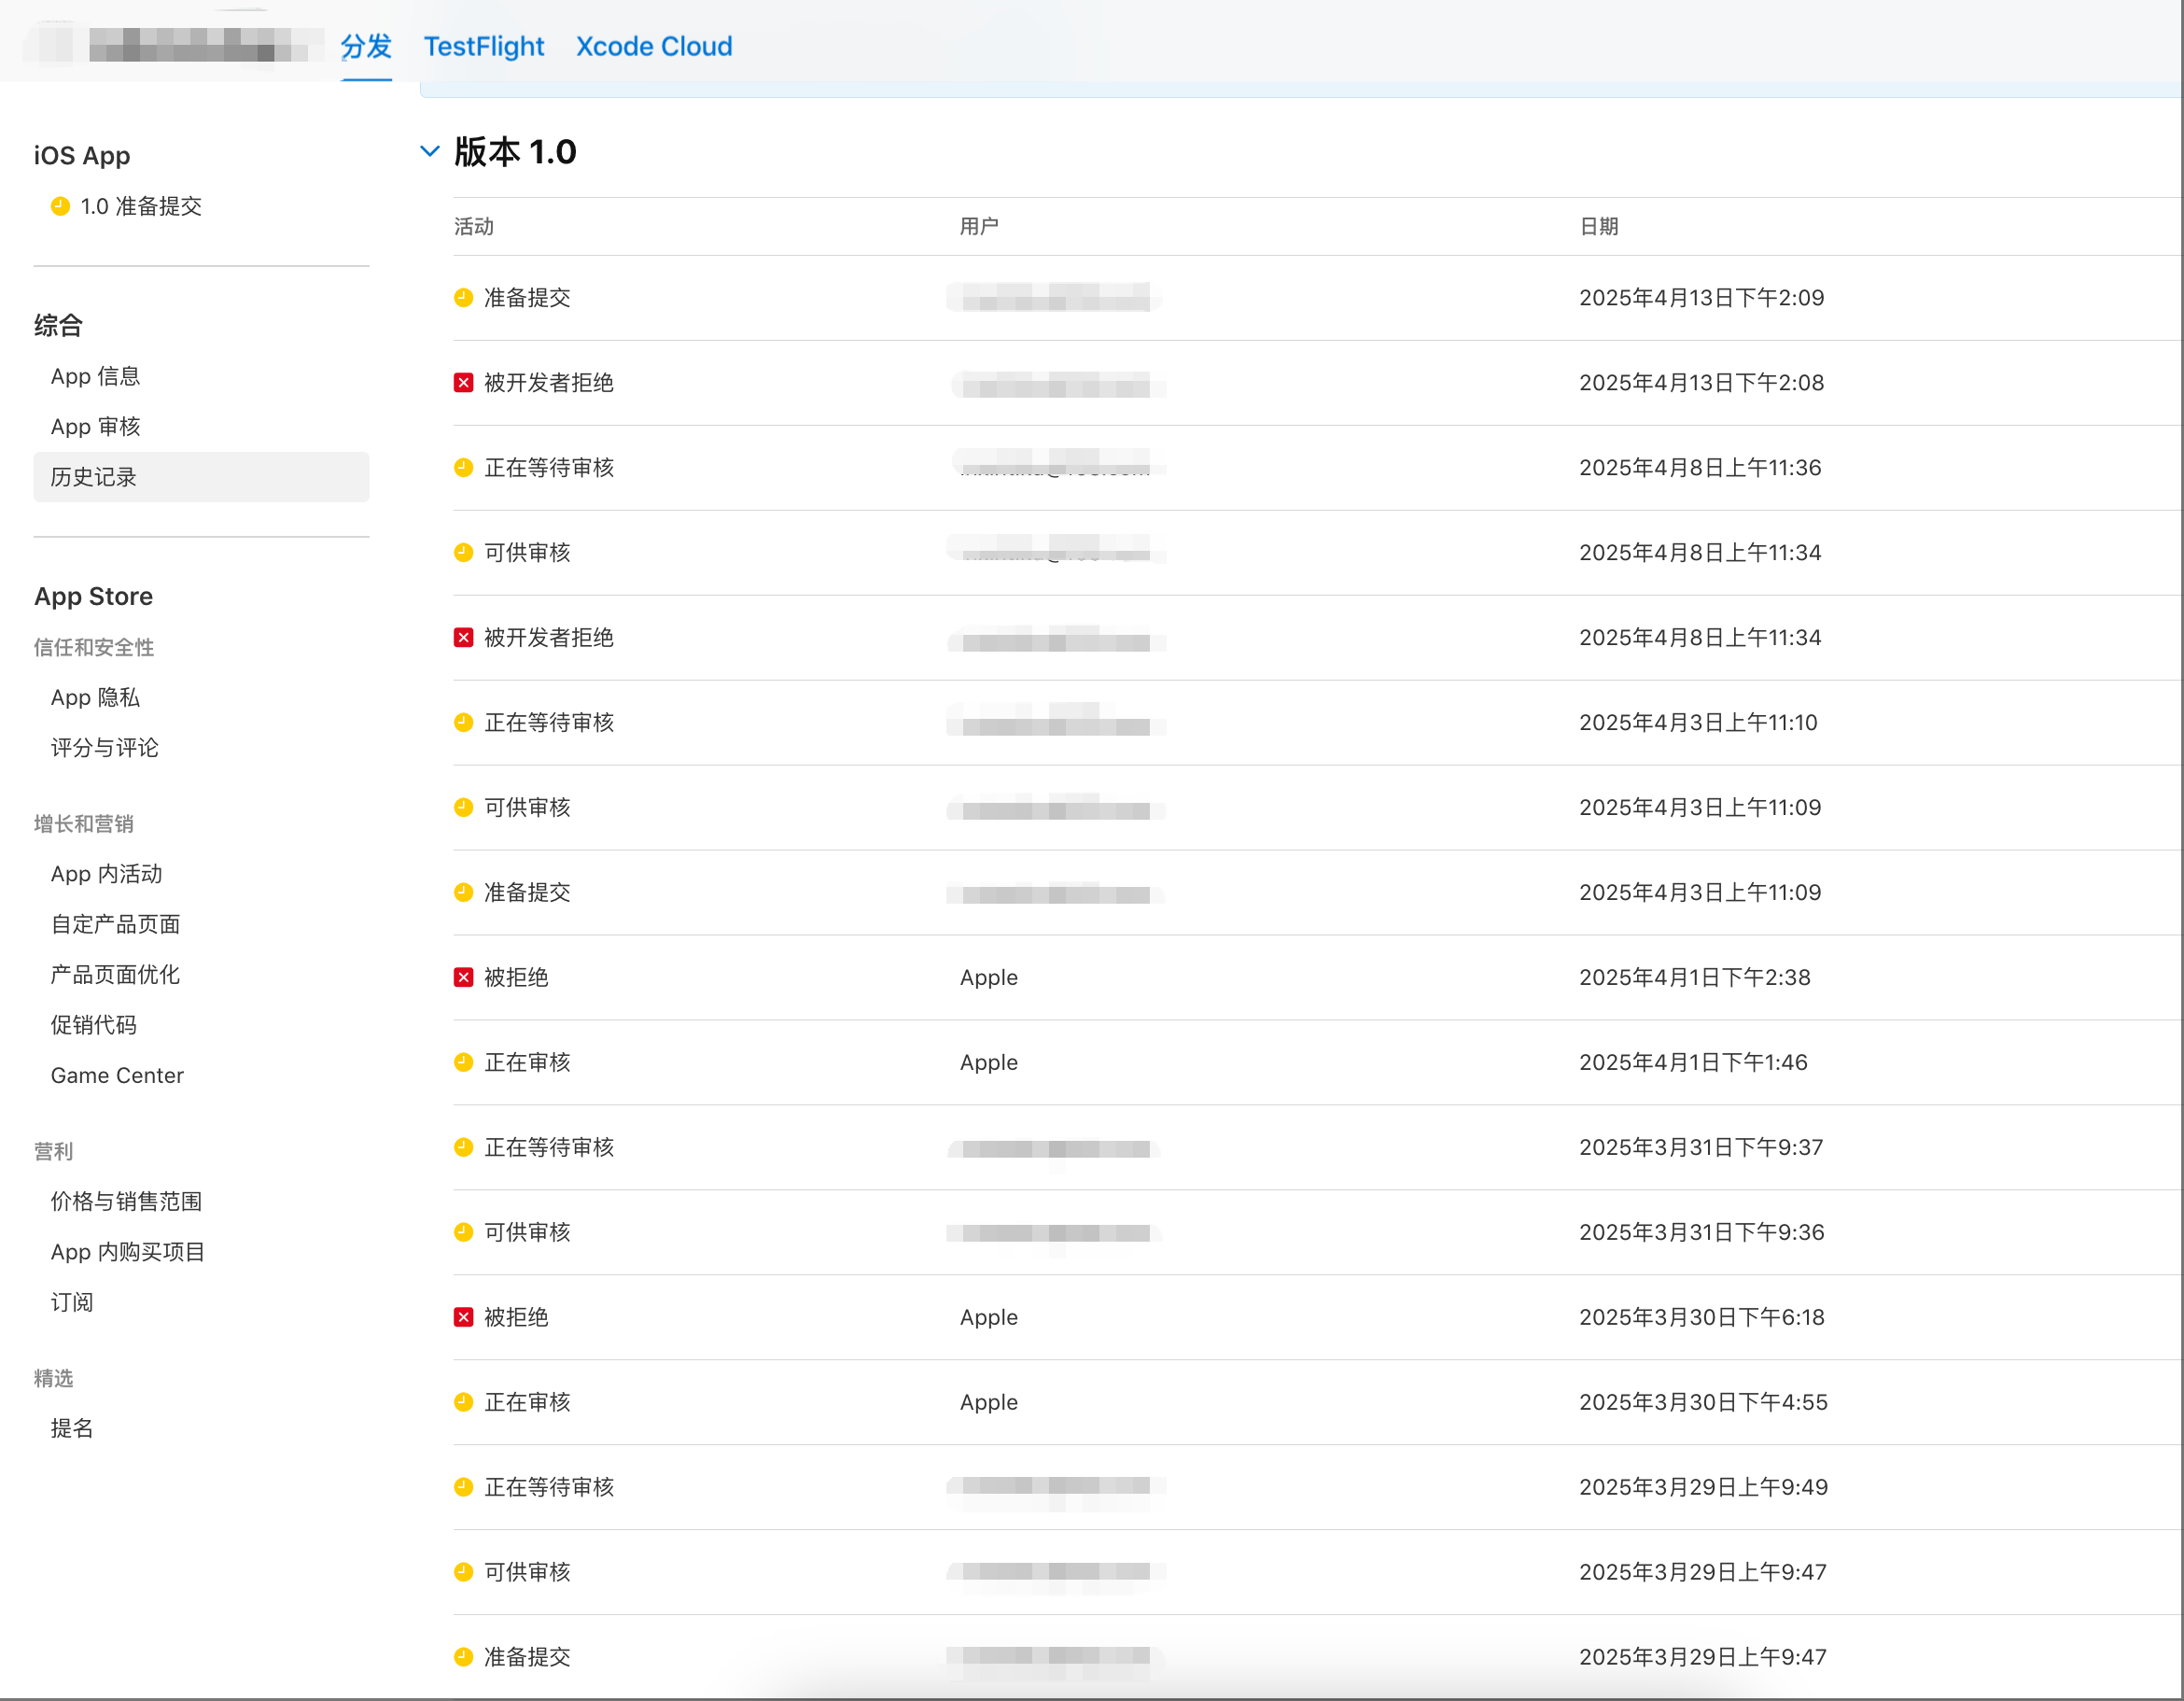Collapse the 版本 1.0 section chevron
The height and width of the screenshot is (1701, 2184).
click(x=429, y=152)
